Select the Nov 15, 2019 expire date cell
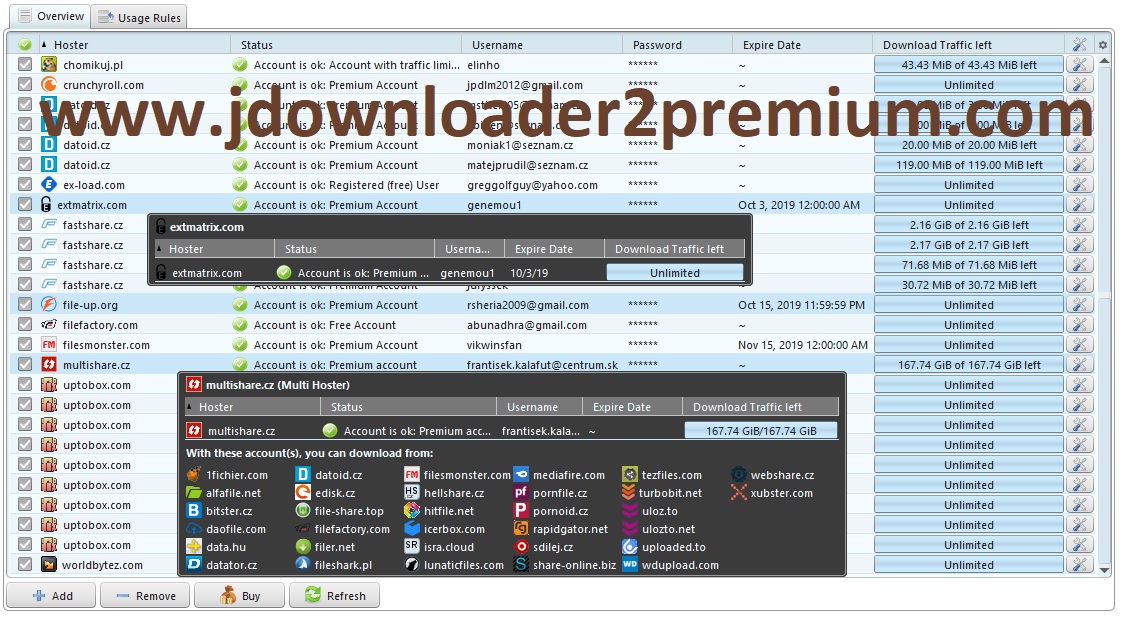This screenshot has height=621, width=1123. (803, 345)
